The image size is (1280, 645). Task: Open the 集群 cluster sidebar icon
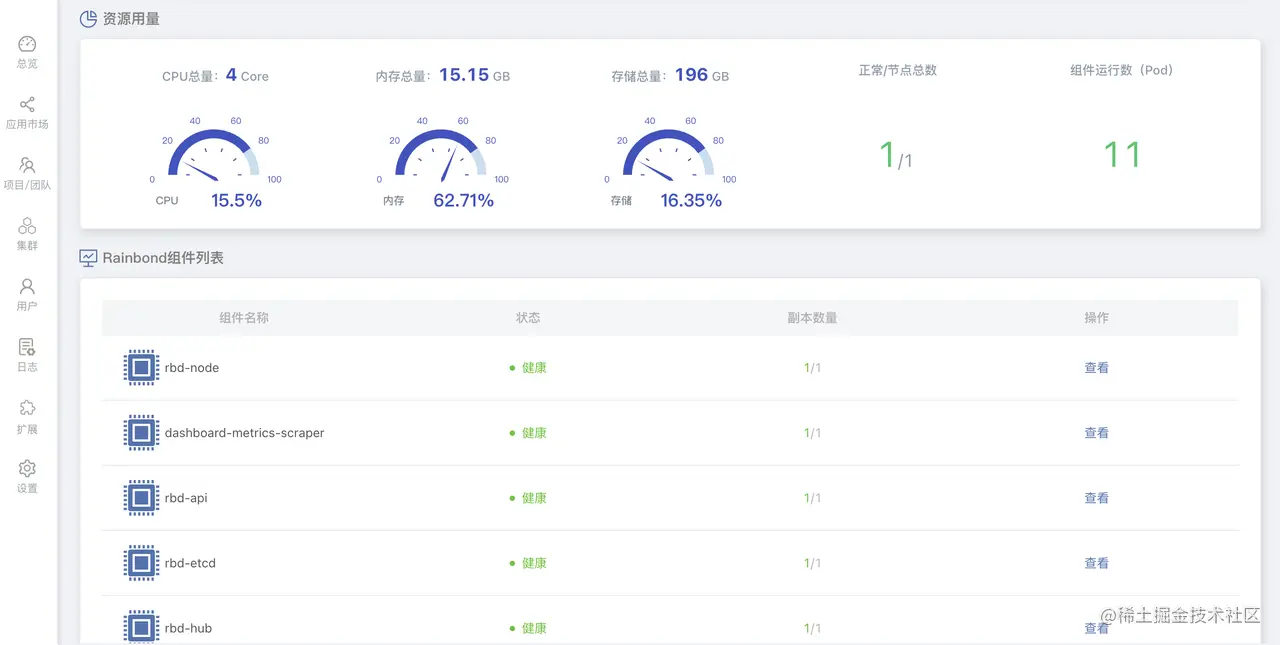27,226
